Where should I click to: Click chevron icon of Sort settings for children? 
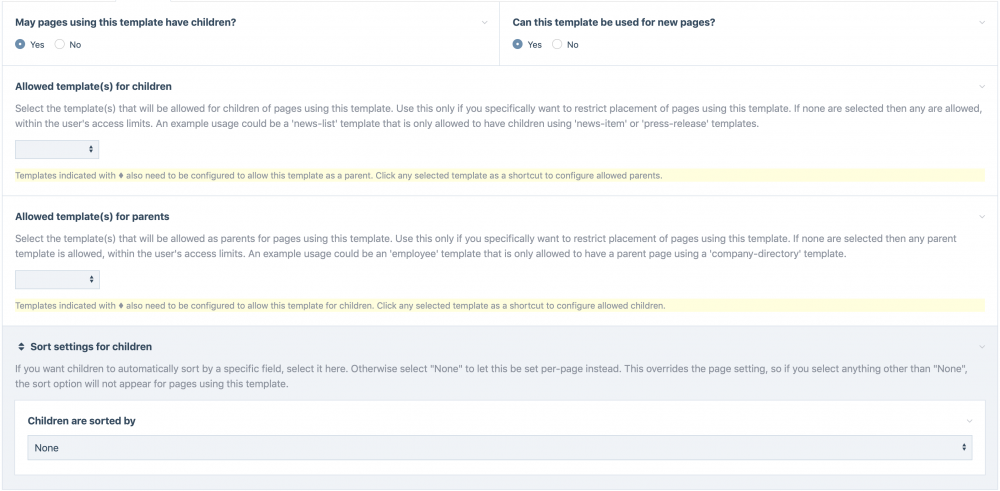982,347
